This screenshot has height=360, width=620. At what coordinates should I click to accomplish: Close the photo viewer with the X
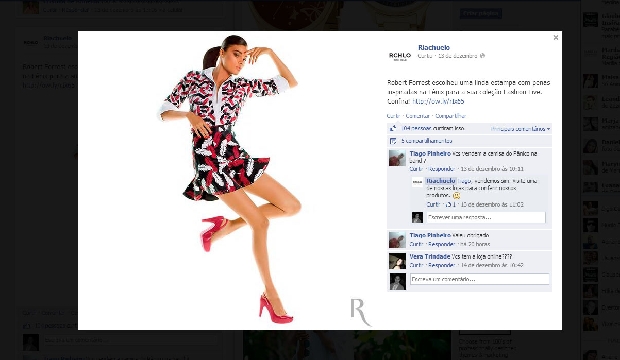556,38
